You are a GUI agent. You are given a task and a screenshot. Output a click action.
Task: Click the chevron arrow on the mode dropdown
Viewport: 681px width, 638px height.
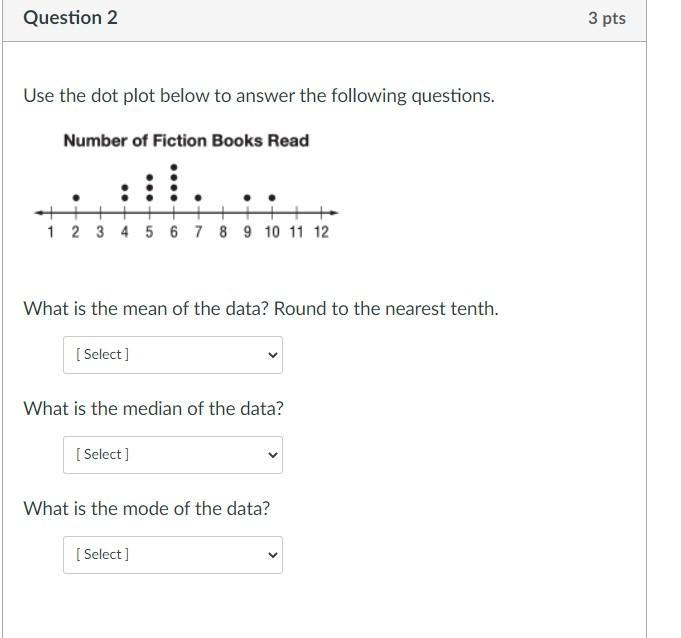pyautogui.click(x=273, y=555)
